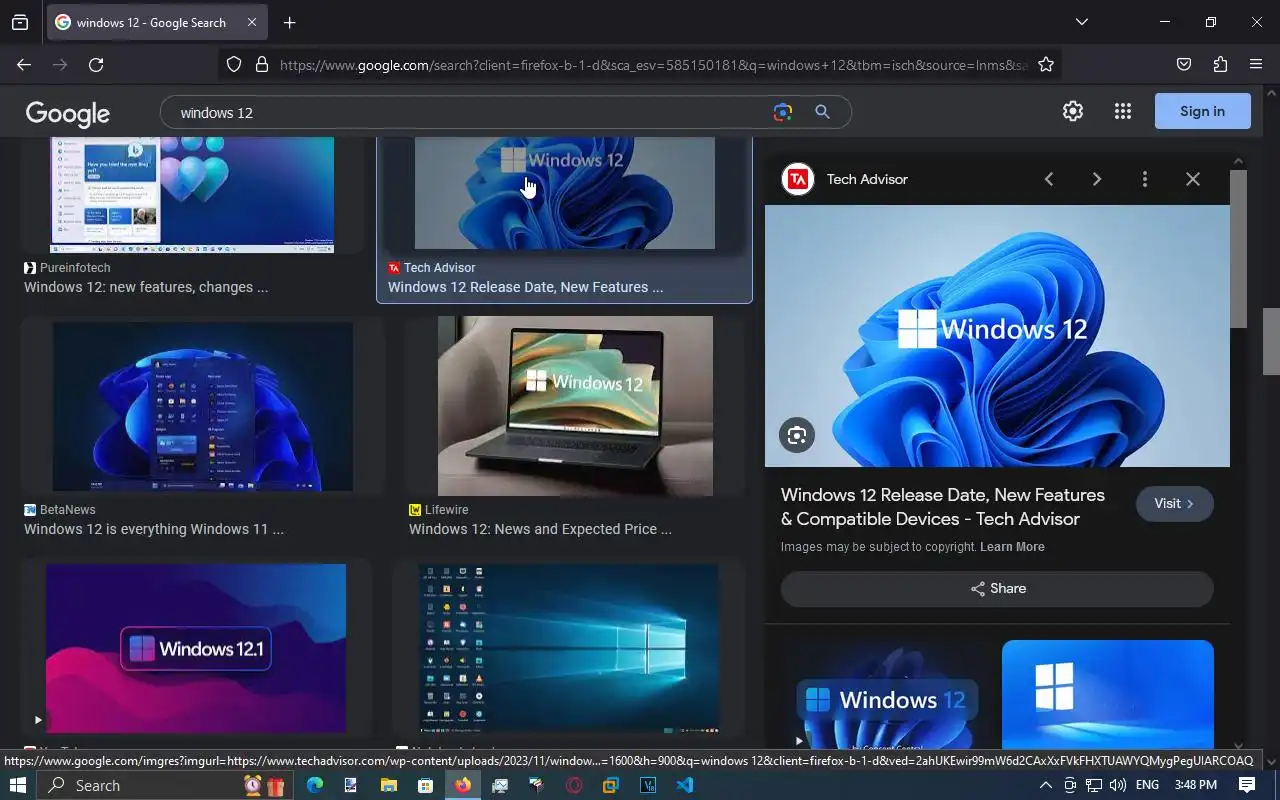Go back using the browser back arrow
The image size is (1280, 800).
(x=24, y=65)
